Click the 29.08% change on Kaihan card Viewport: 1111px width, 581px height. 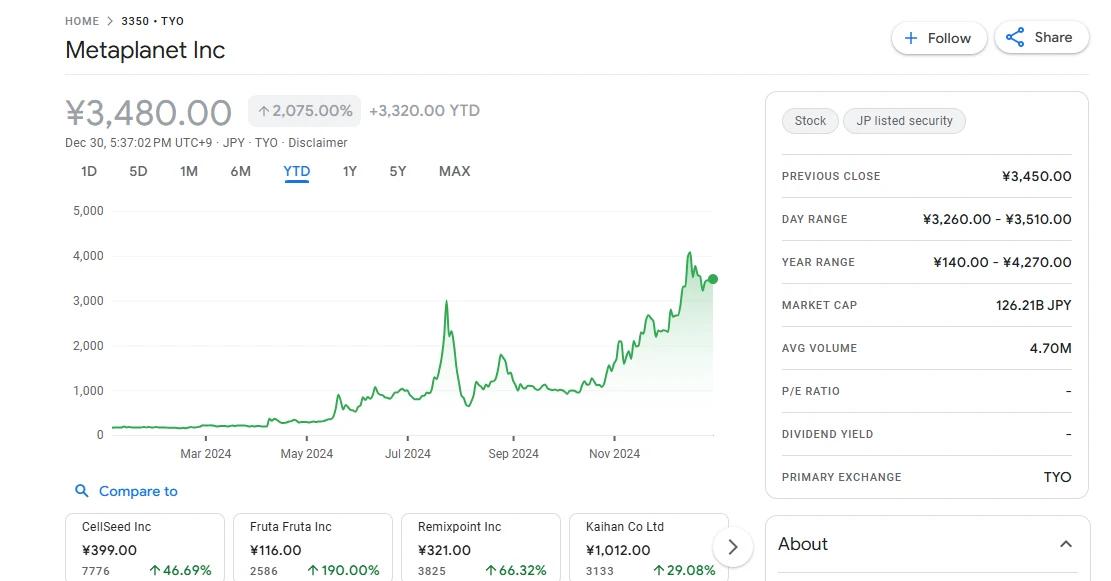[x=684, y=570]
